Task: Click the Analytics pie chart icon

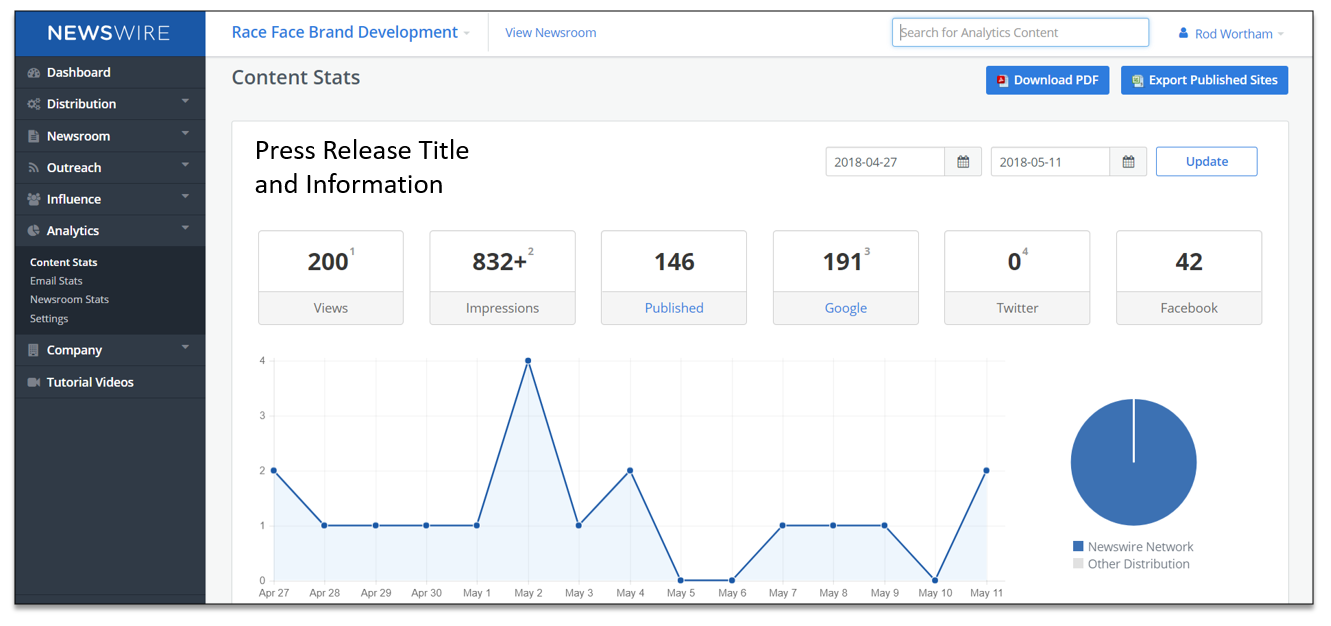Action: [34, 231]
